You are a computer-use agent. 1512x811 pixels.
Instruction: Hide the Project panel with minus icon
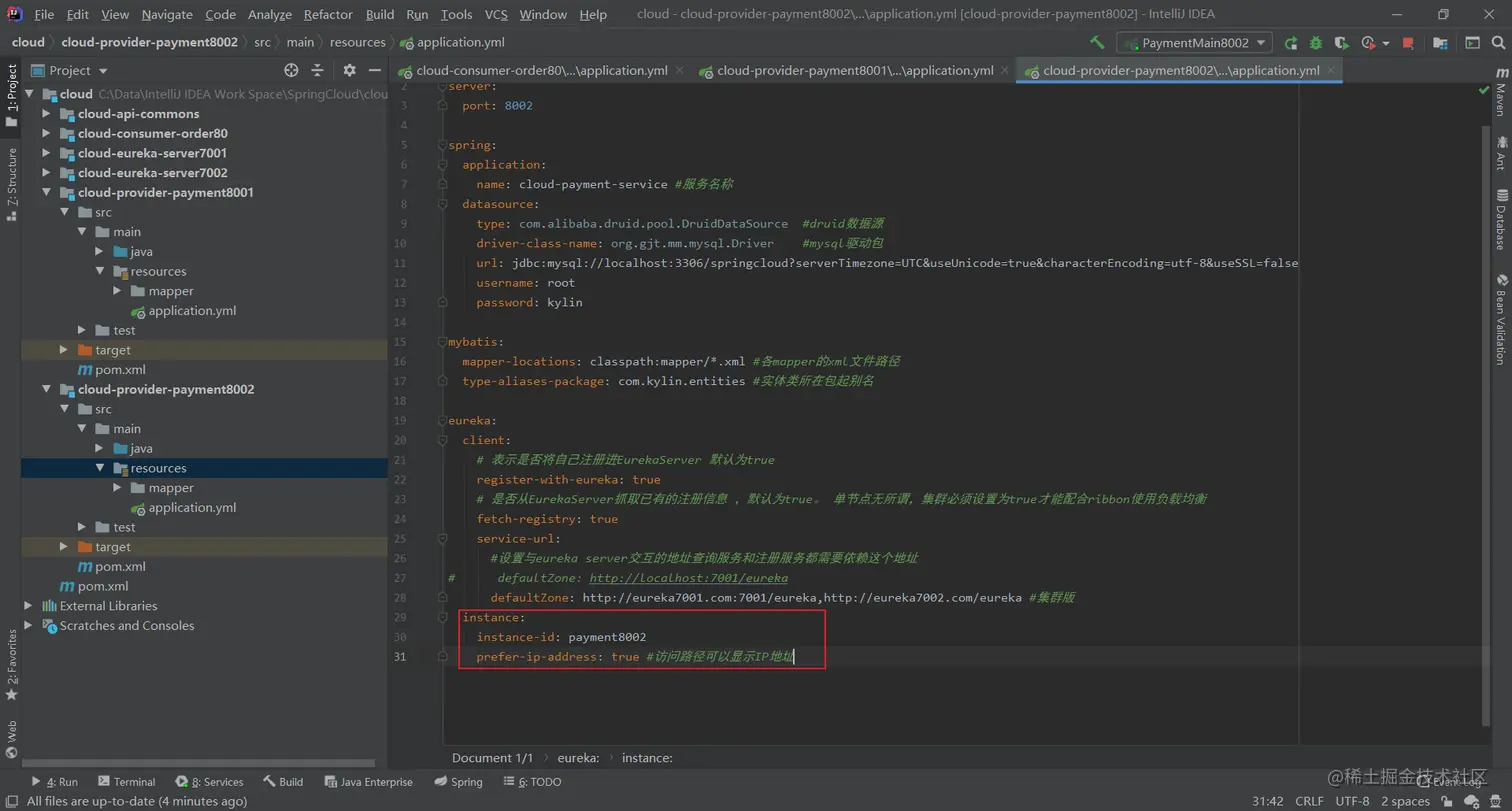[x=375, y=70]
